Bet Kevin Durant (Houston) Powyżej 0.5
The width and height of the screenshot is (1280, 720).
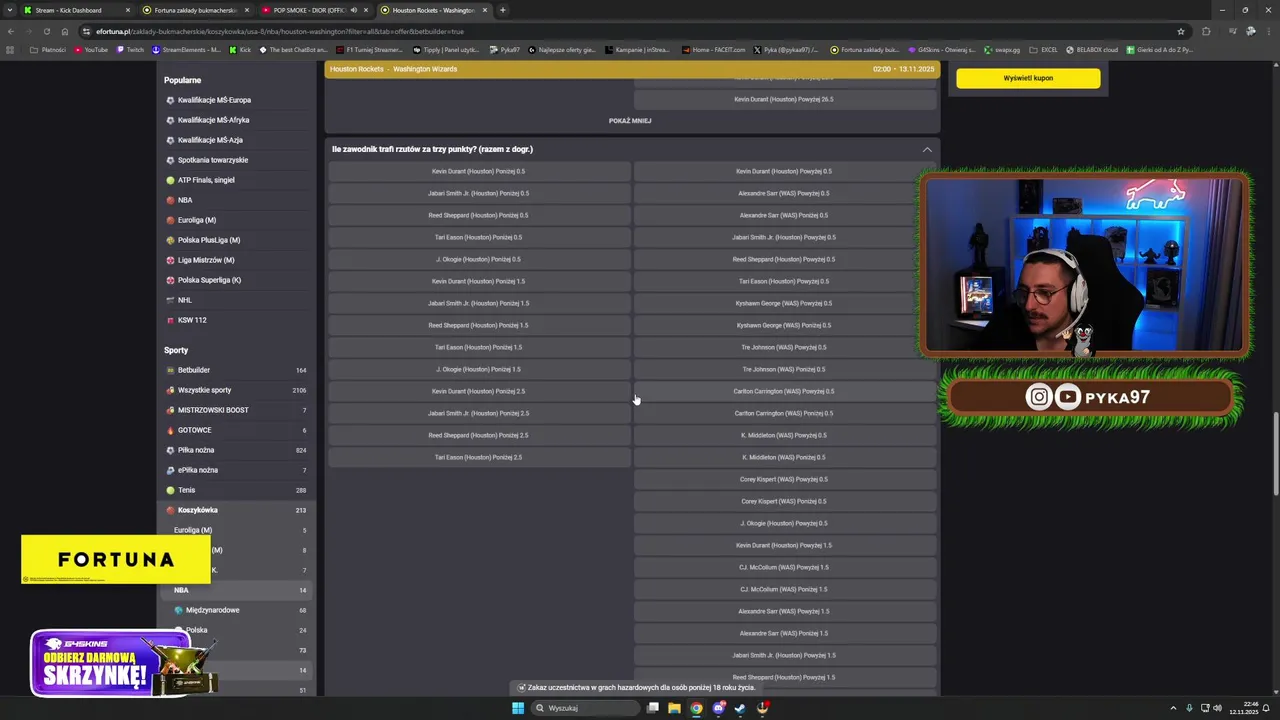(784, 171)
